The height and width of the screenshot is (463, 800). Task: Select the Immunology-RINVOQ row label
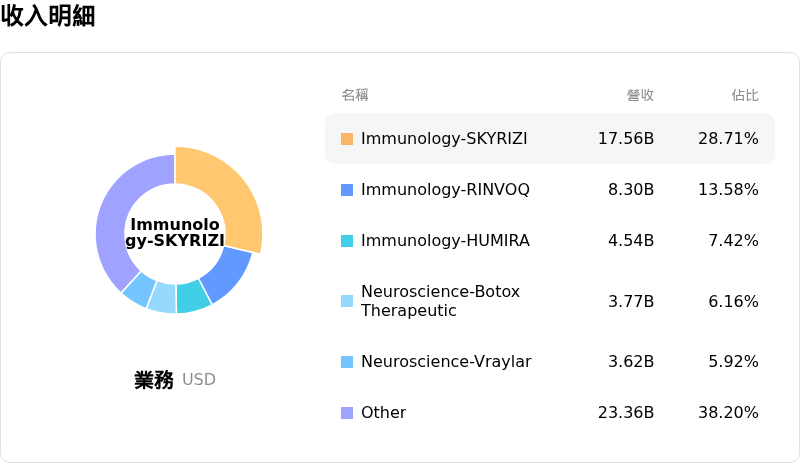coord(445,190)
